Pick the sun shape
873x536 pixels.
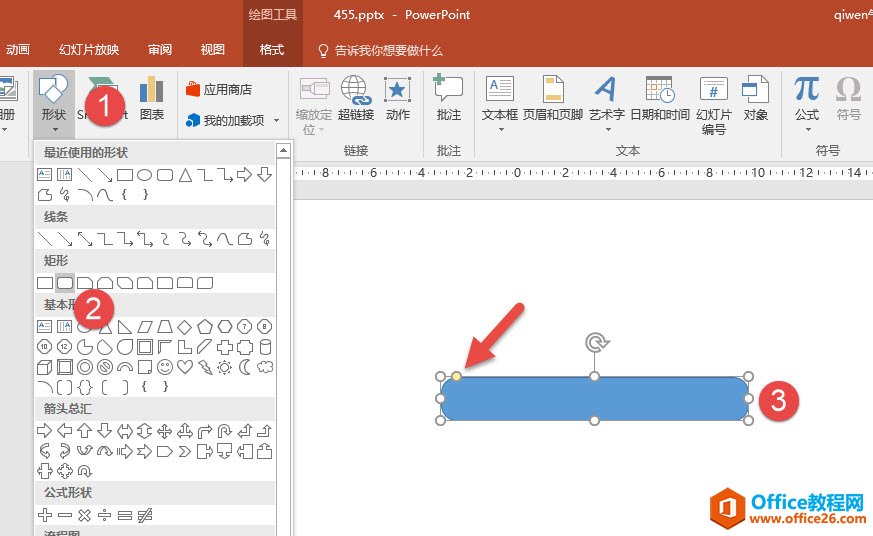[224, 367]
